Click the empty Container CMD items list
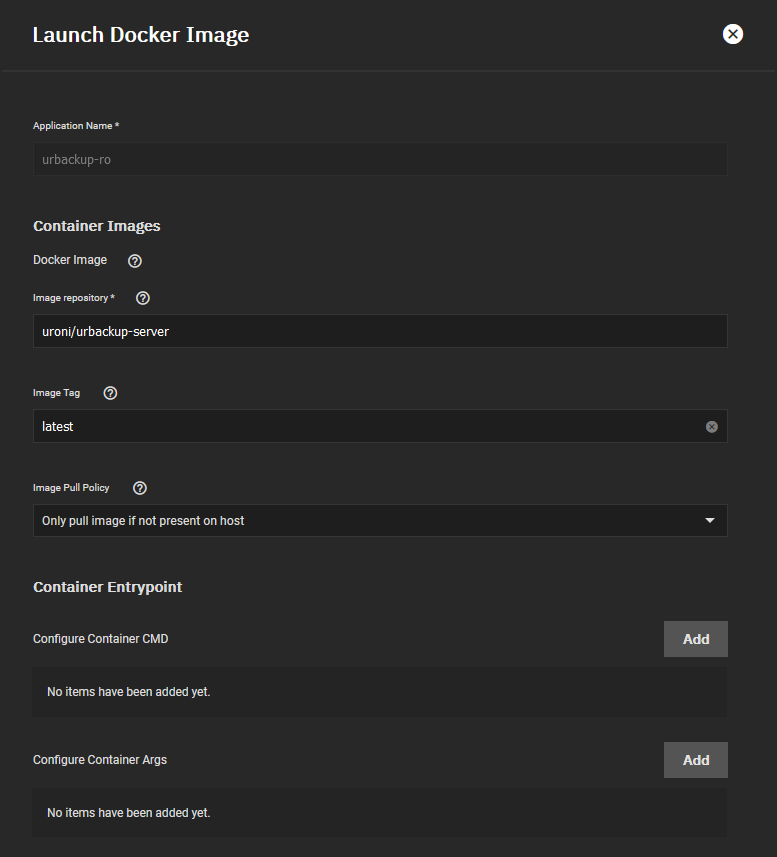Screen dimensions: 777x857 (380, 692)
